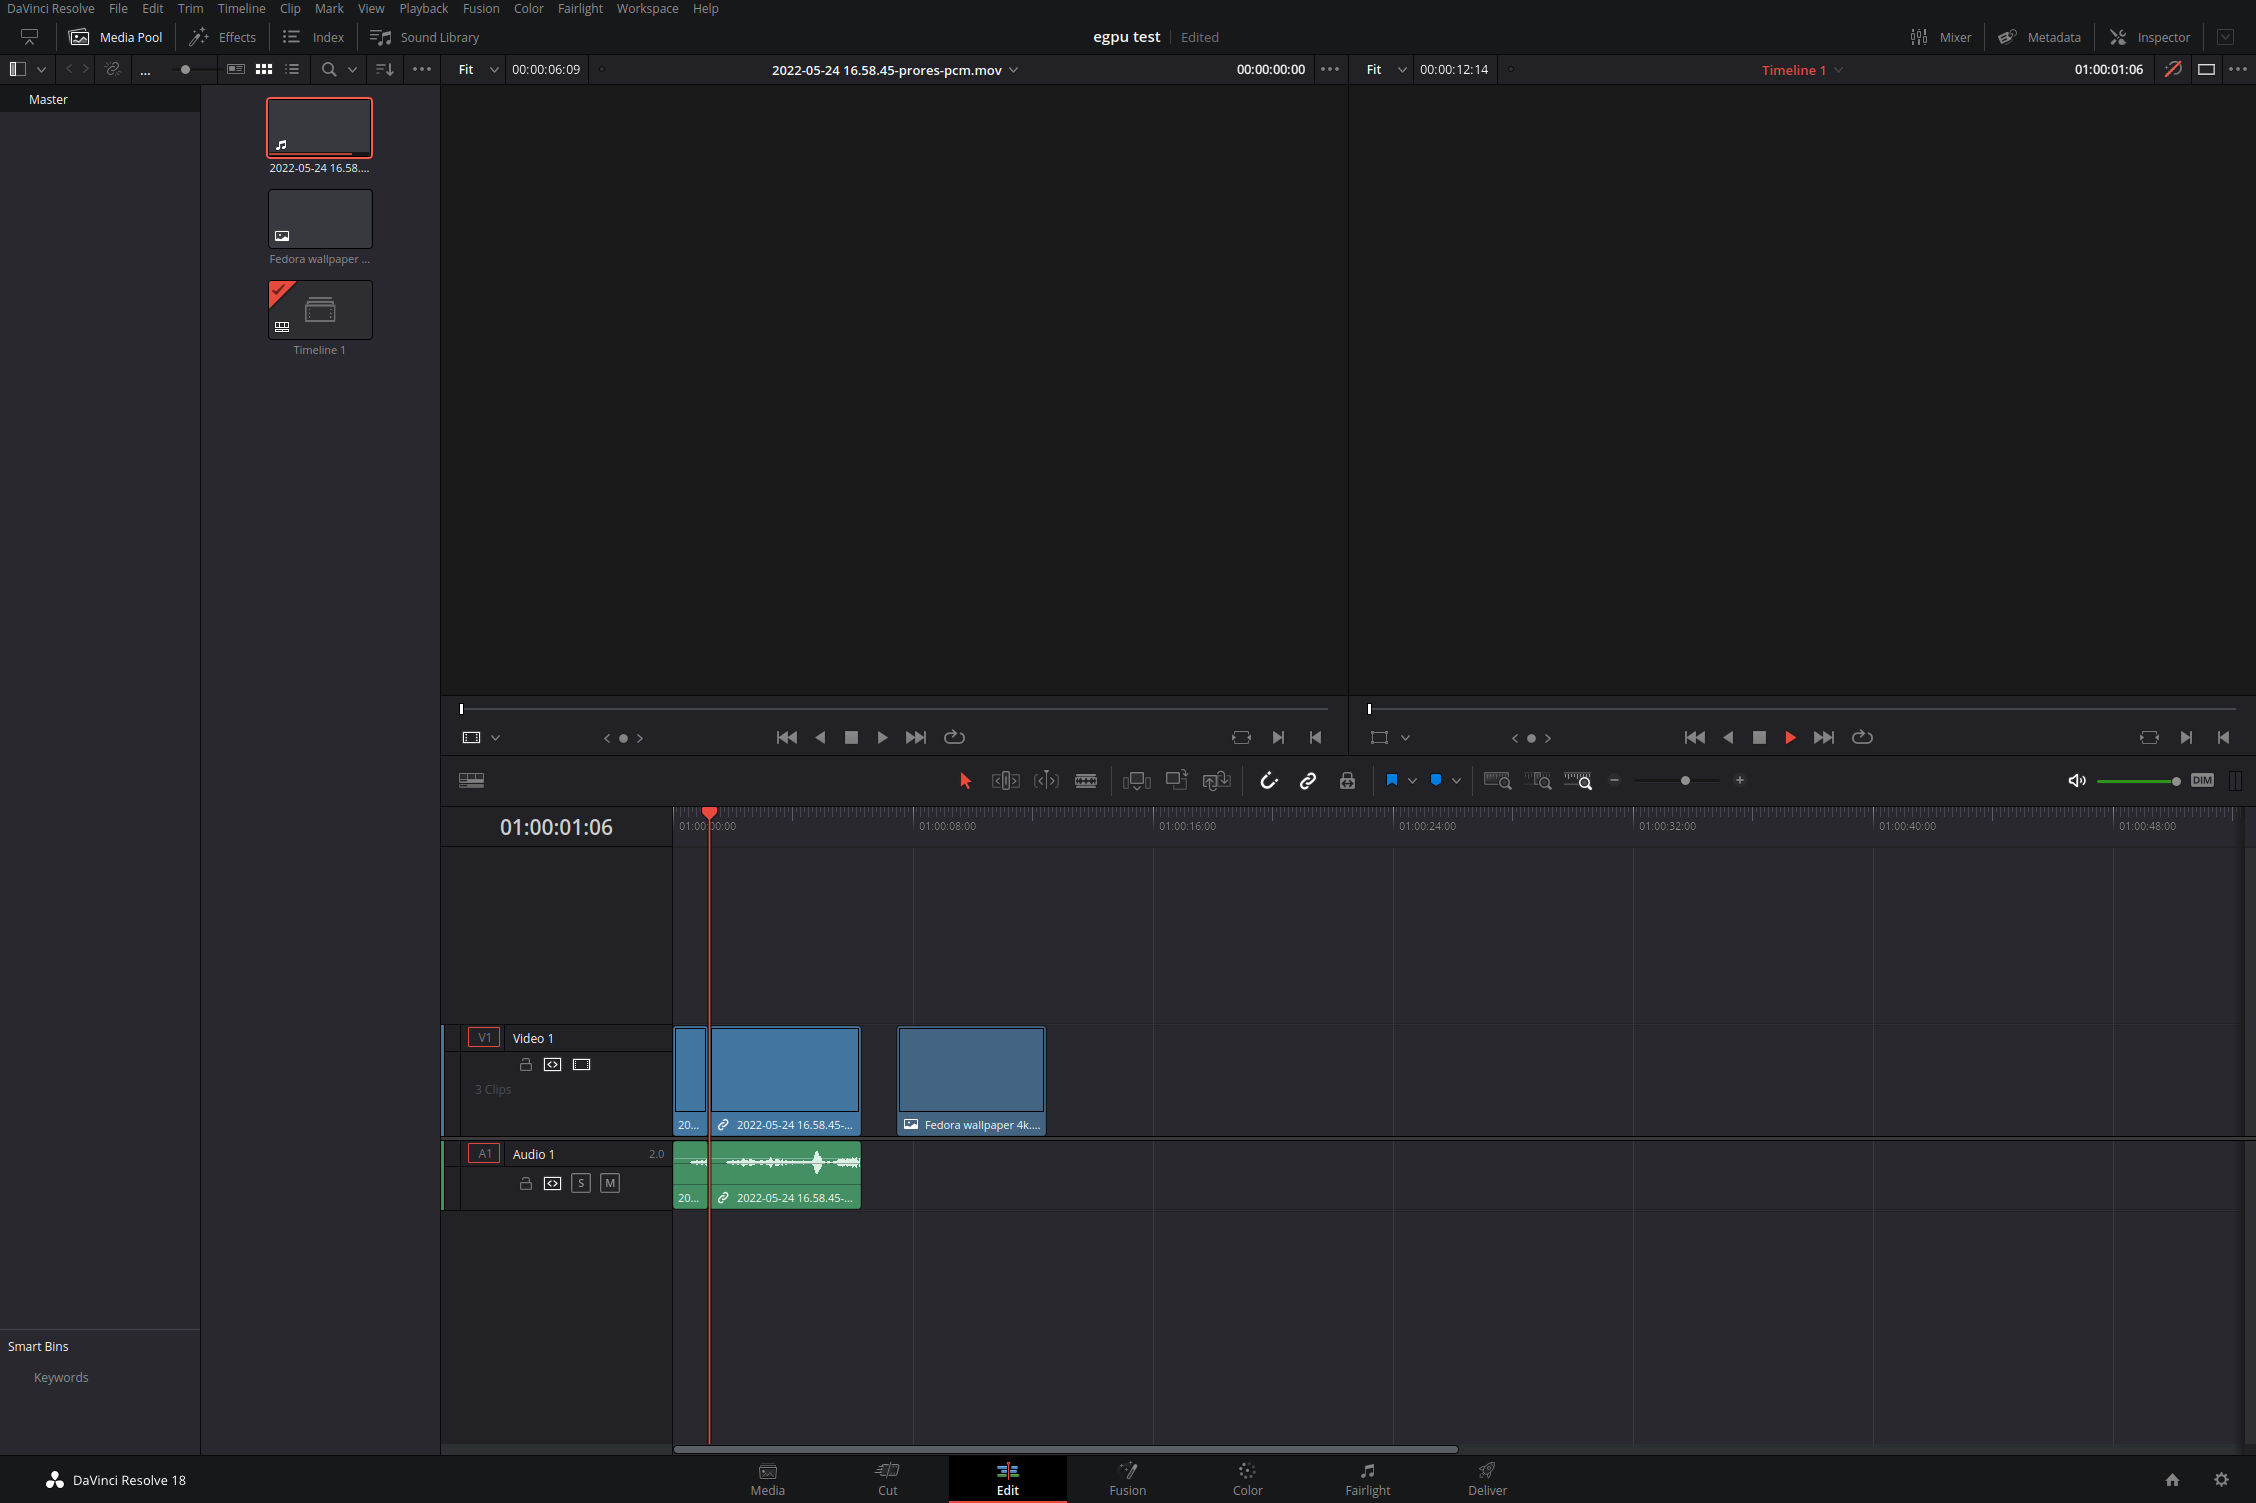2256x1503 pixels.
Task: Switch to the Color page
Action: [1247, 1479]
